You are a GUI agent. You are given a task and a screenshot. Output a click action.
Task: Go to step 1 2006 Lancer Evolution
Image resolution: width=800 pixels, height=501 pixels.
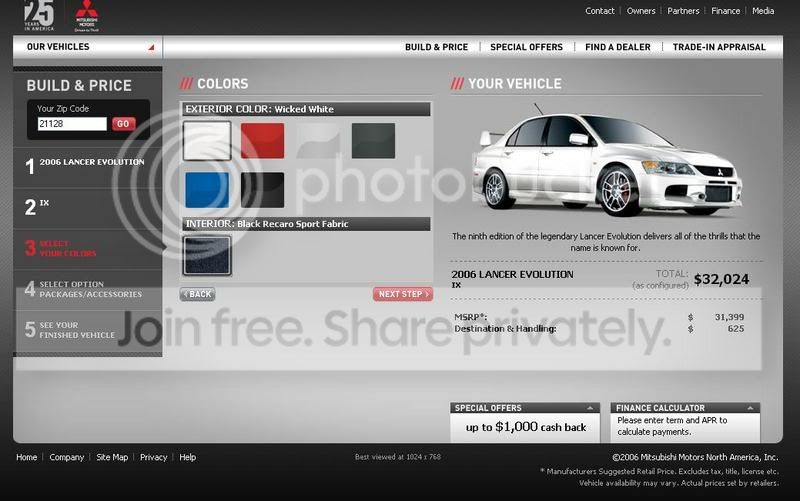pos(88,167)
